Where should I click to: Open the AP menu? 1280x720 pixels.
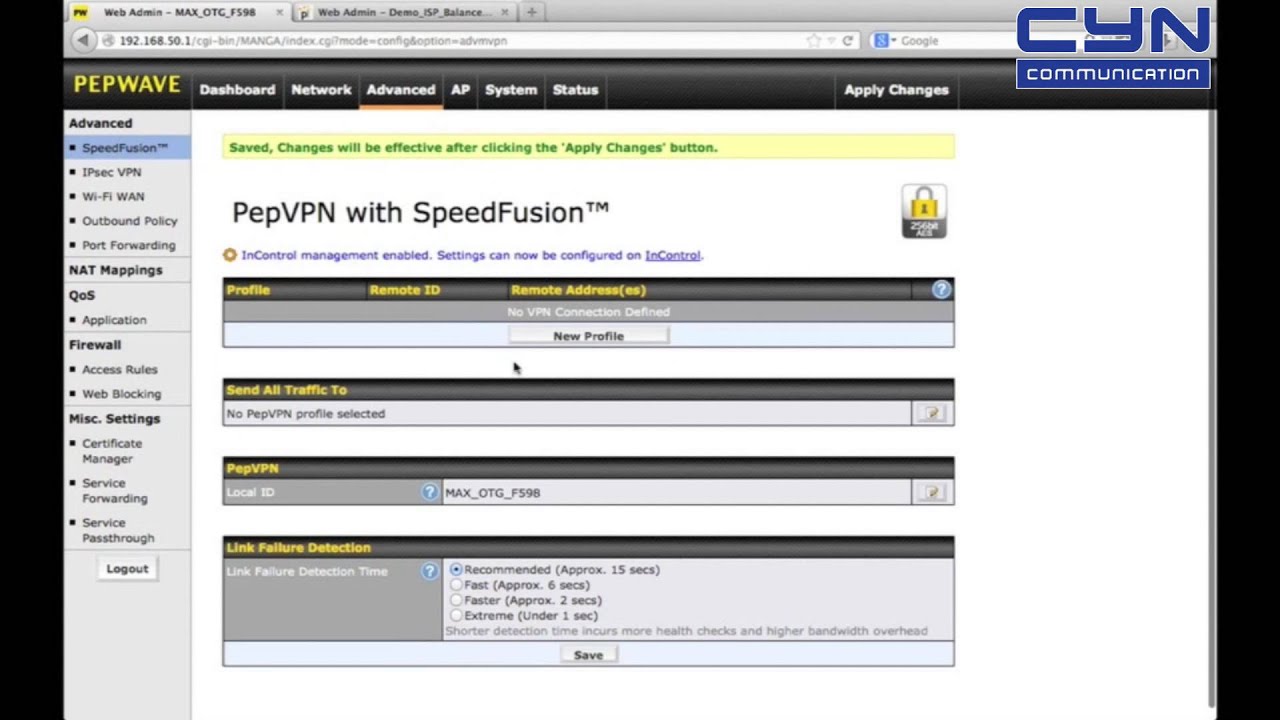coord(460,90)
